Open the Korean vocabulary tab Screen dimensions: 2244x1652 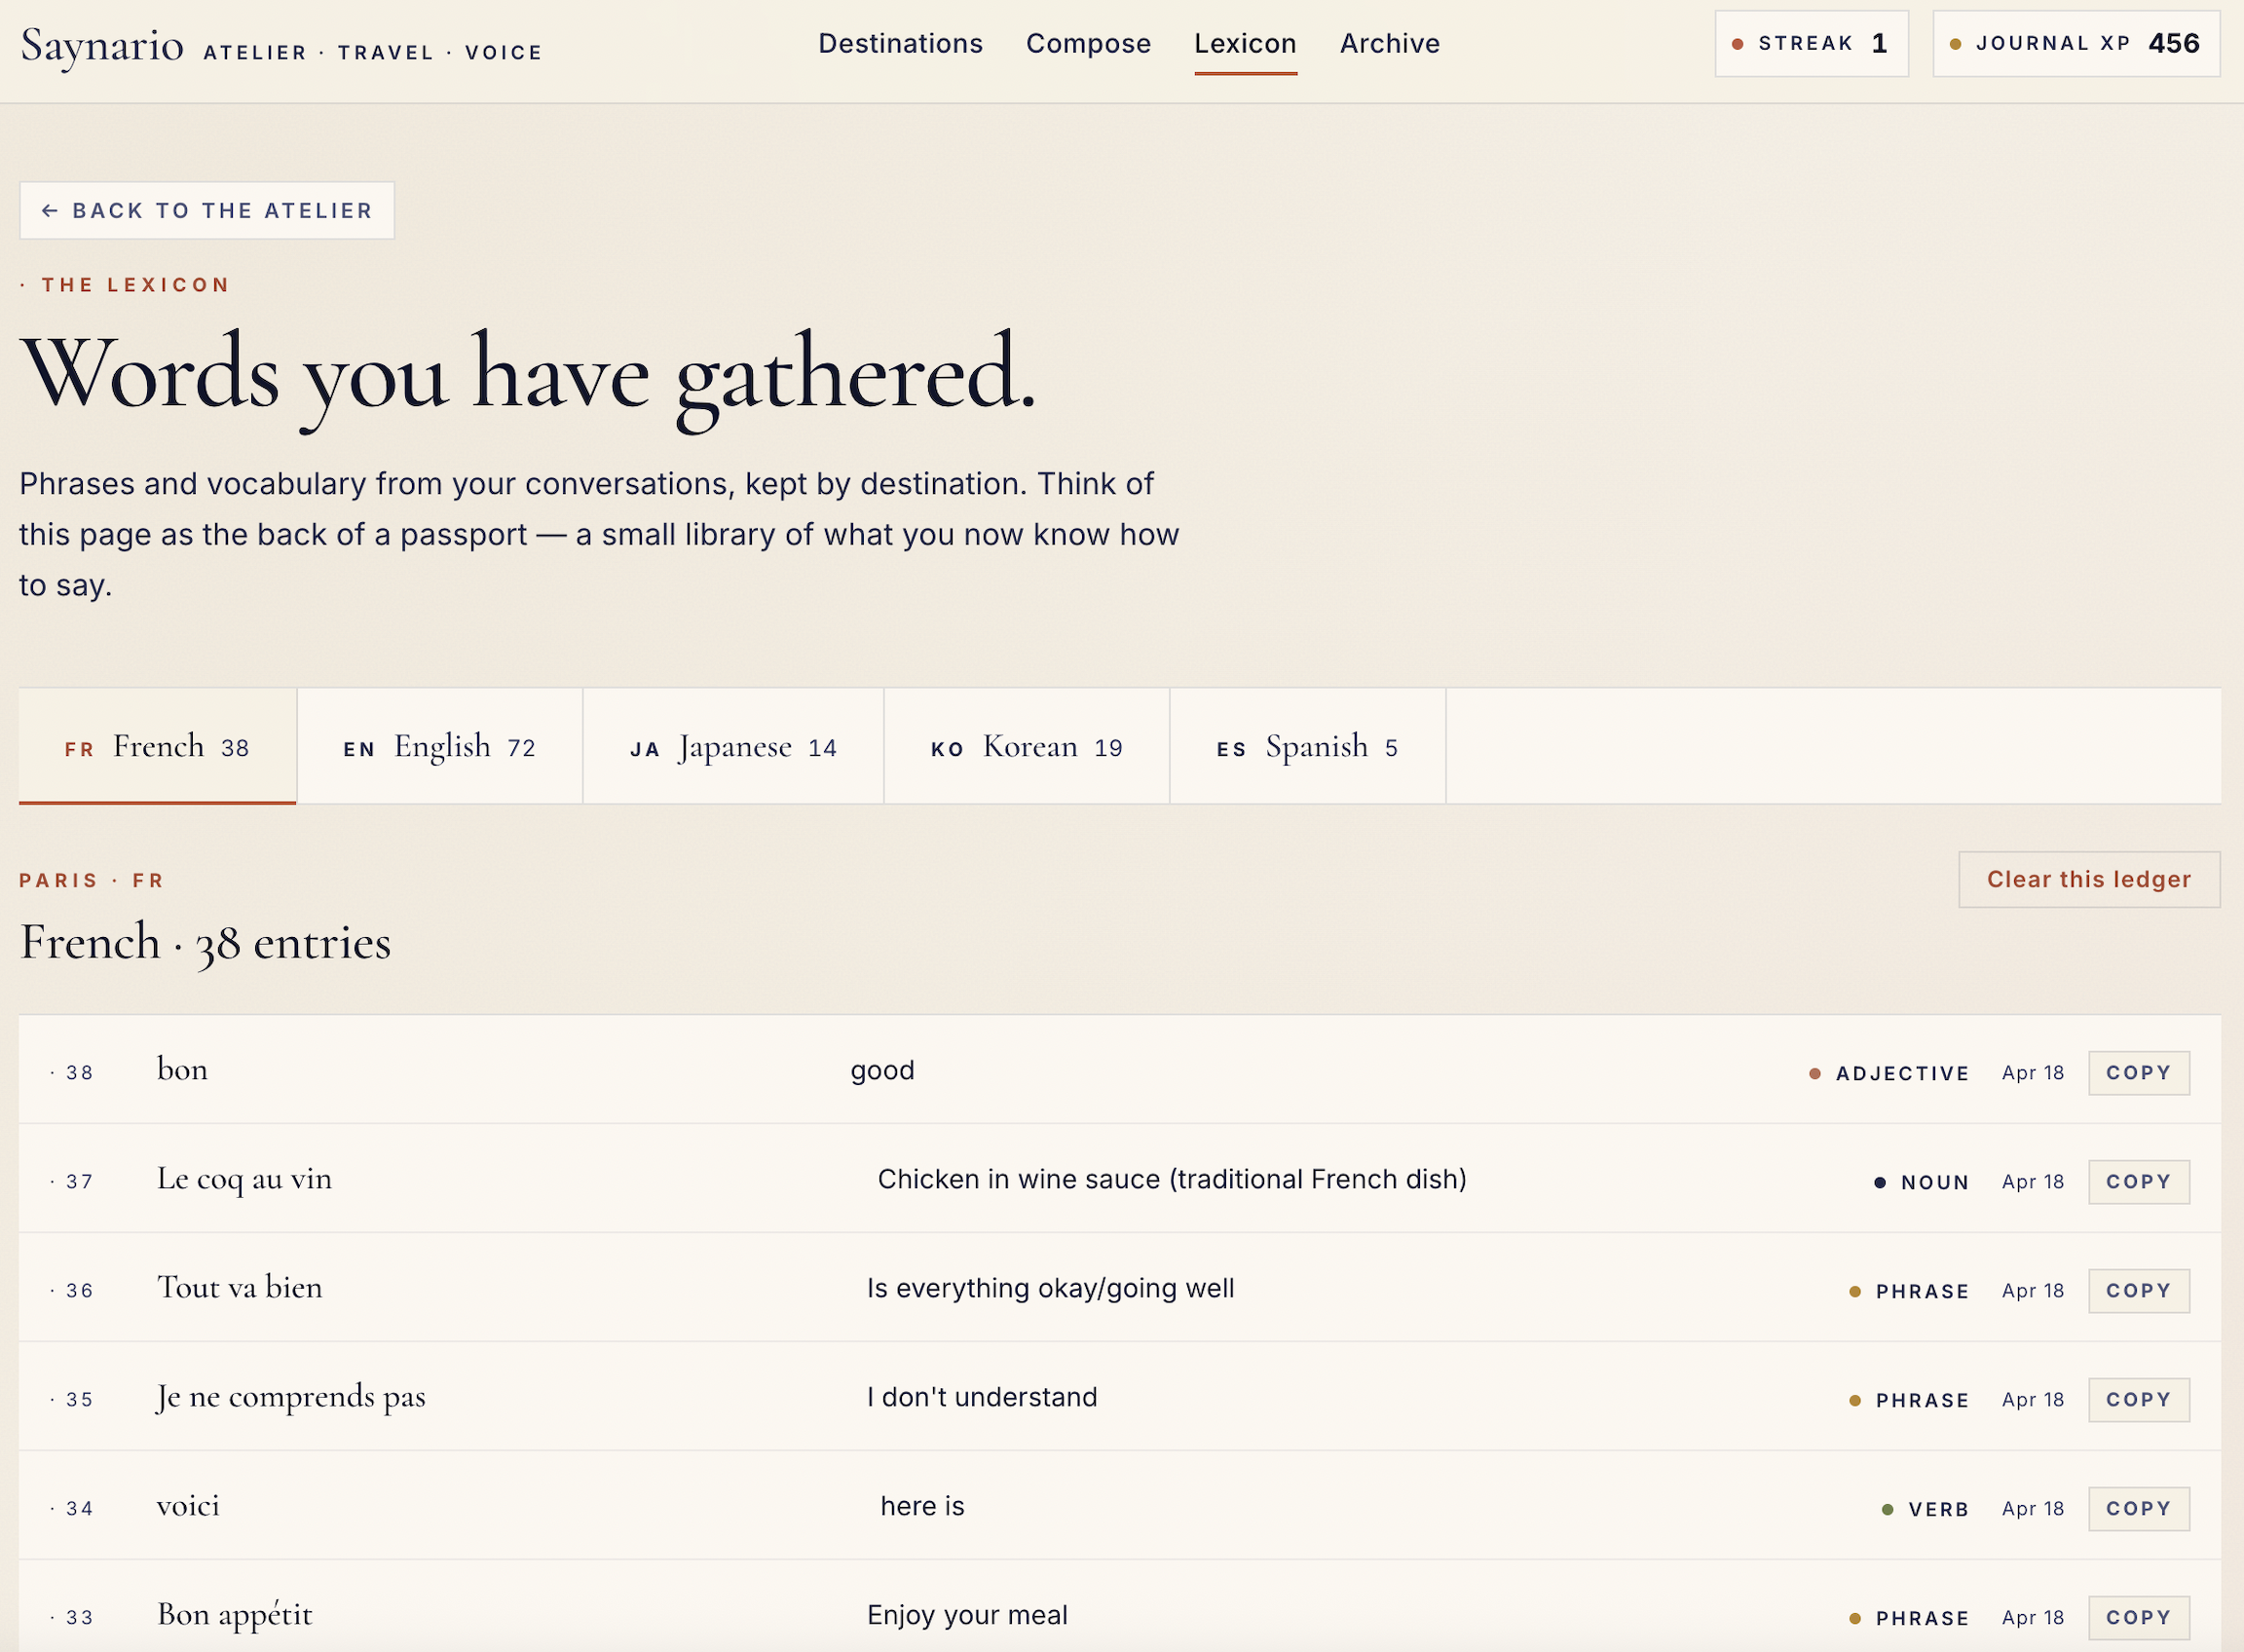(1026, 747)
